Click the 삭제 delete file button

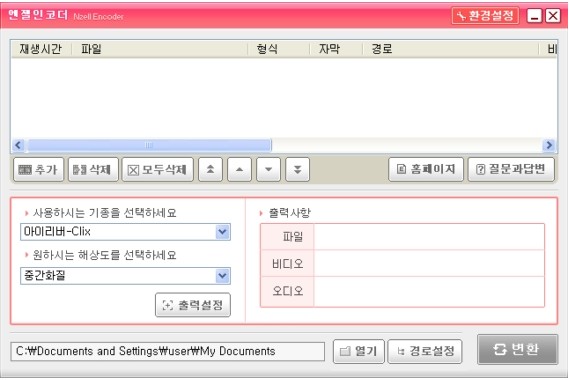pyautogui.click(x=93, y=169)
